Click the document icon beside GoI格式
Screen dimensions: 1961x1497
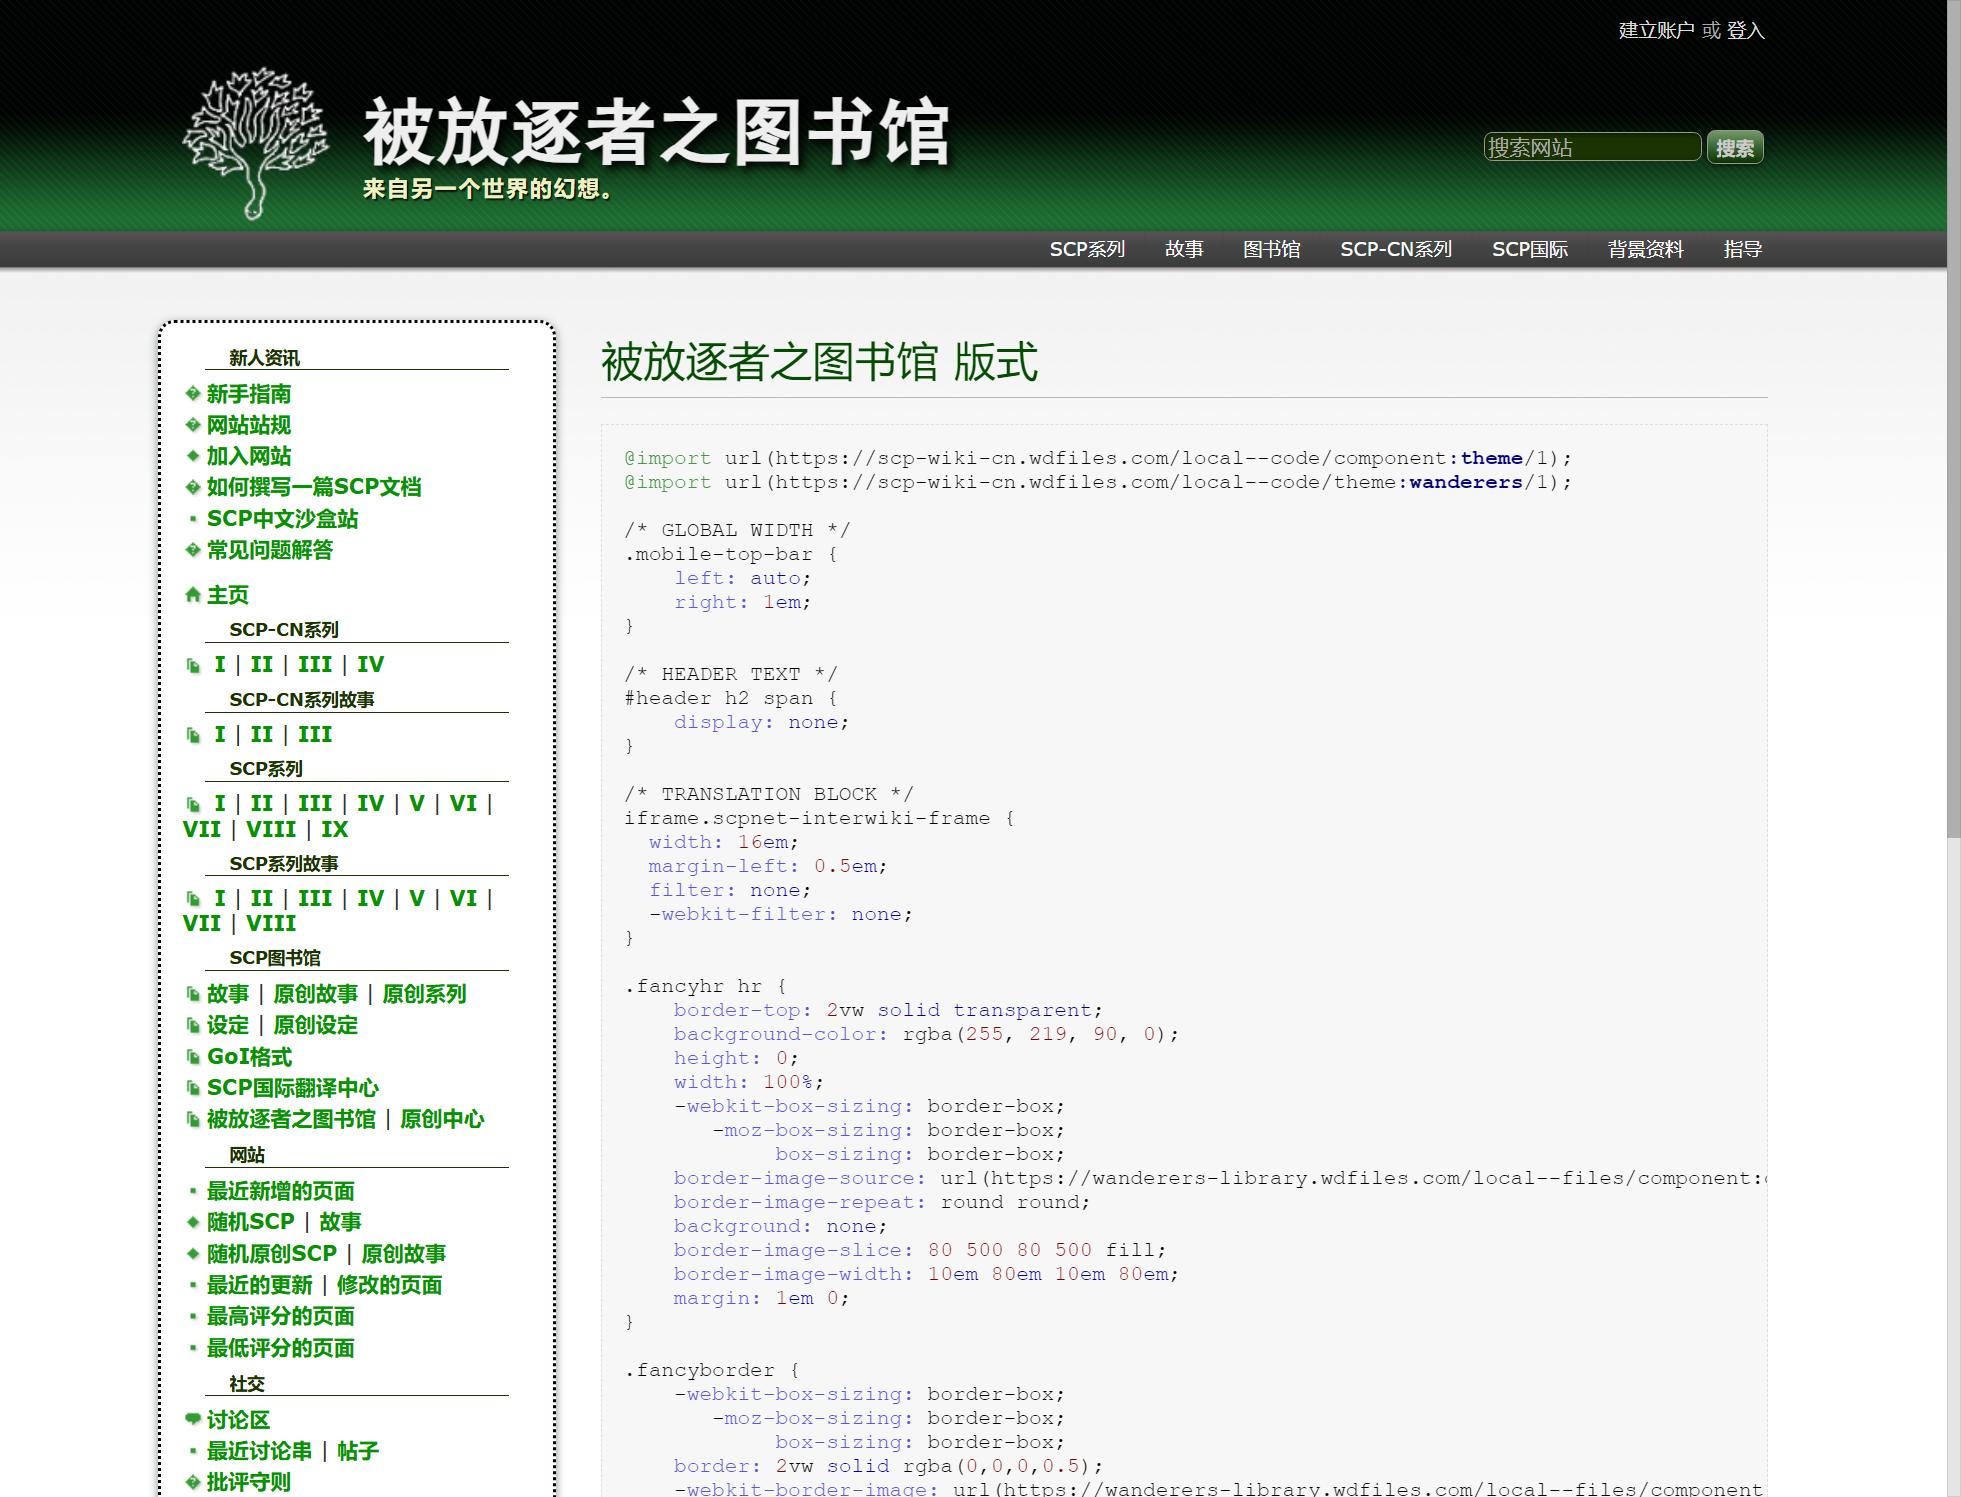pos(193,1057)
